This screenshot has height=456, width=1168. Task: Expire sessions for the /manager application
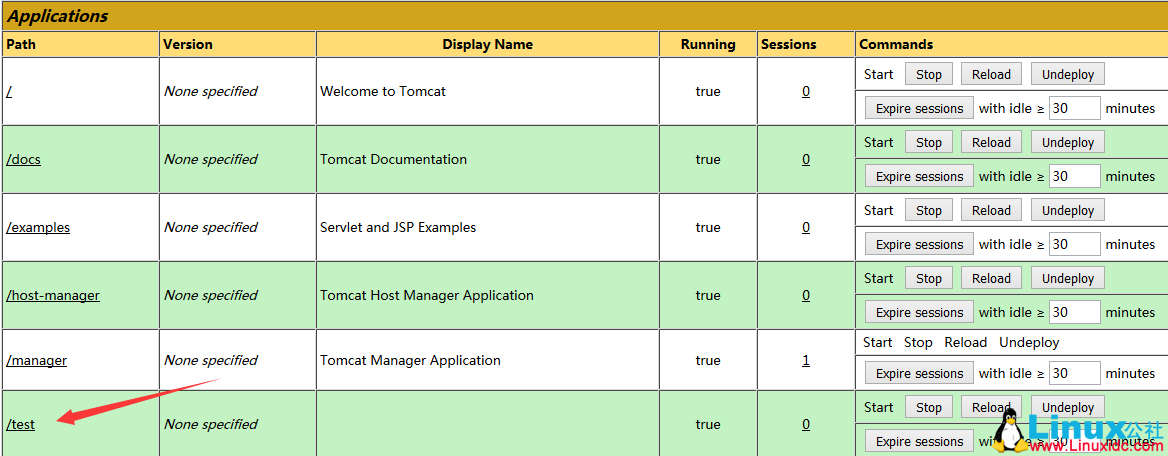coord(919,373)
